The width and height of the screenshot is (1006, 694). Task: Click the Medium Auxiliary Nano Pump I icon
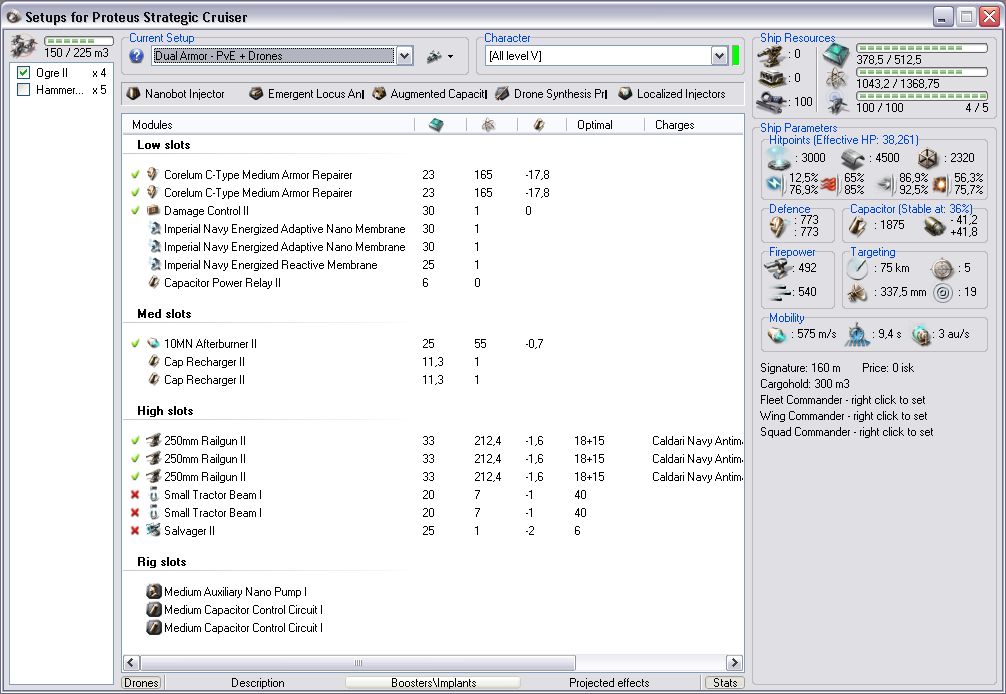[x=154, y=591]
